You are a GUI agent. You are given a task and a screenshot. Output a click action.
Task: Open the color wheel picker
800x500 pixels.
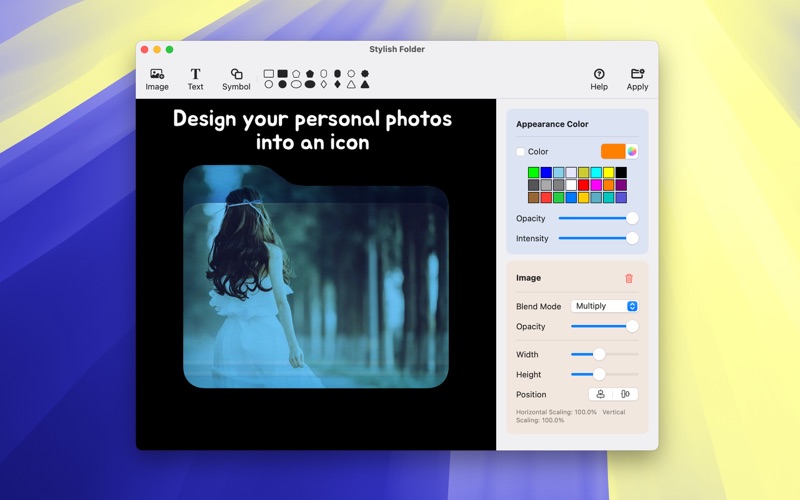[632, 152]
